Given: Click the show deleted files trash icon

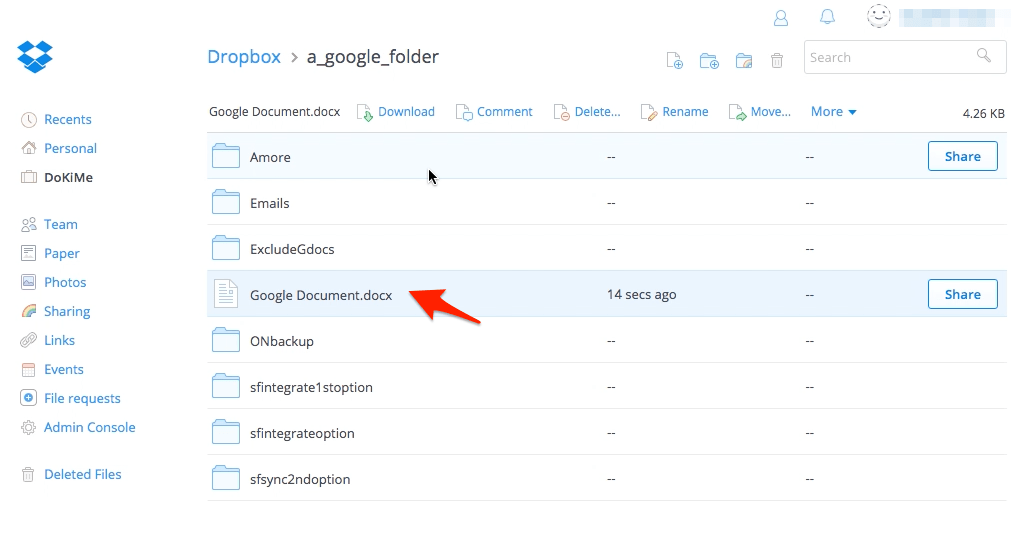Looking at the screenshot, I should (x=777, y=61).
